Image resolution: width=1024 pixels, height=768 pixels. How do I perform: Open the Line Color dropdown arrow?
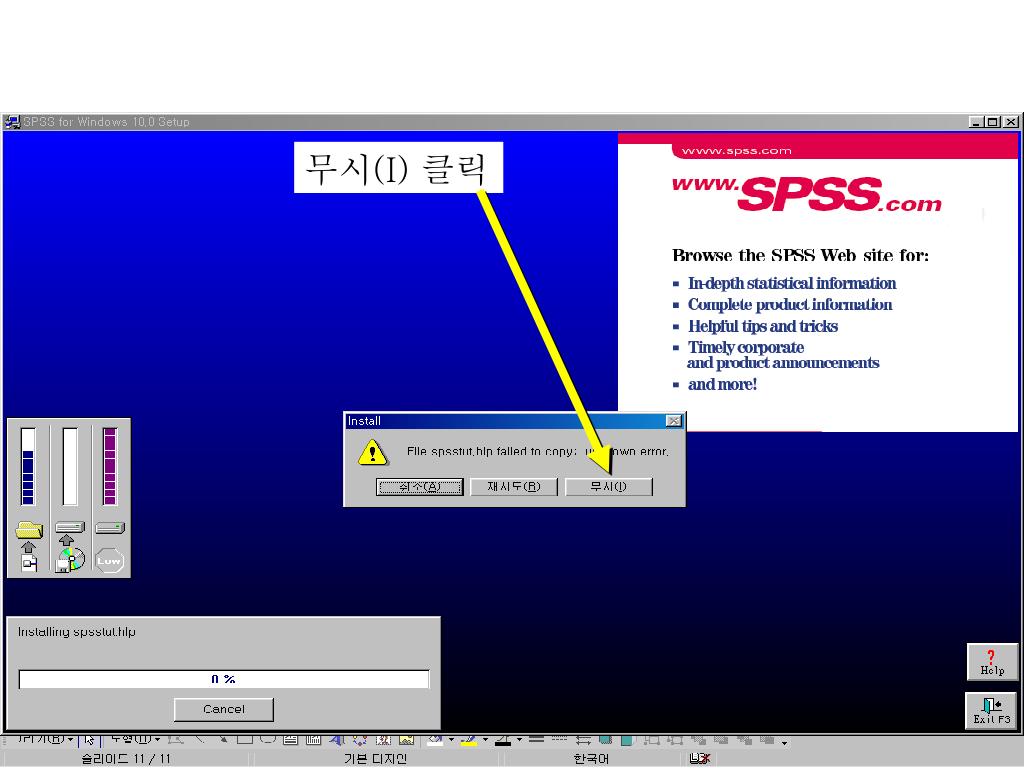point(485,740)
